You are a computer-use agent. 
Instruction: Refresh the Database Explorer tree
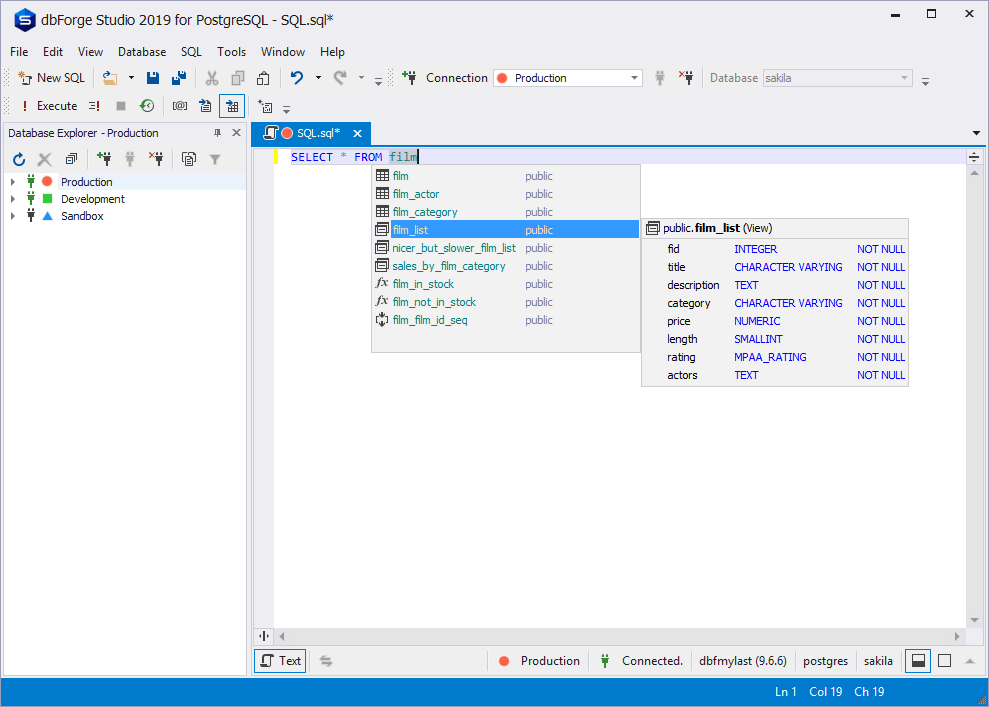tap(19, 160)
